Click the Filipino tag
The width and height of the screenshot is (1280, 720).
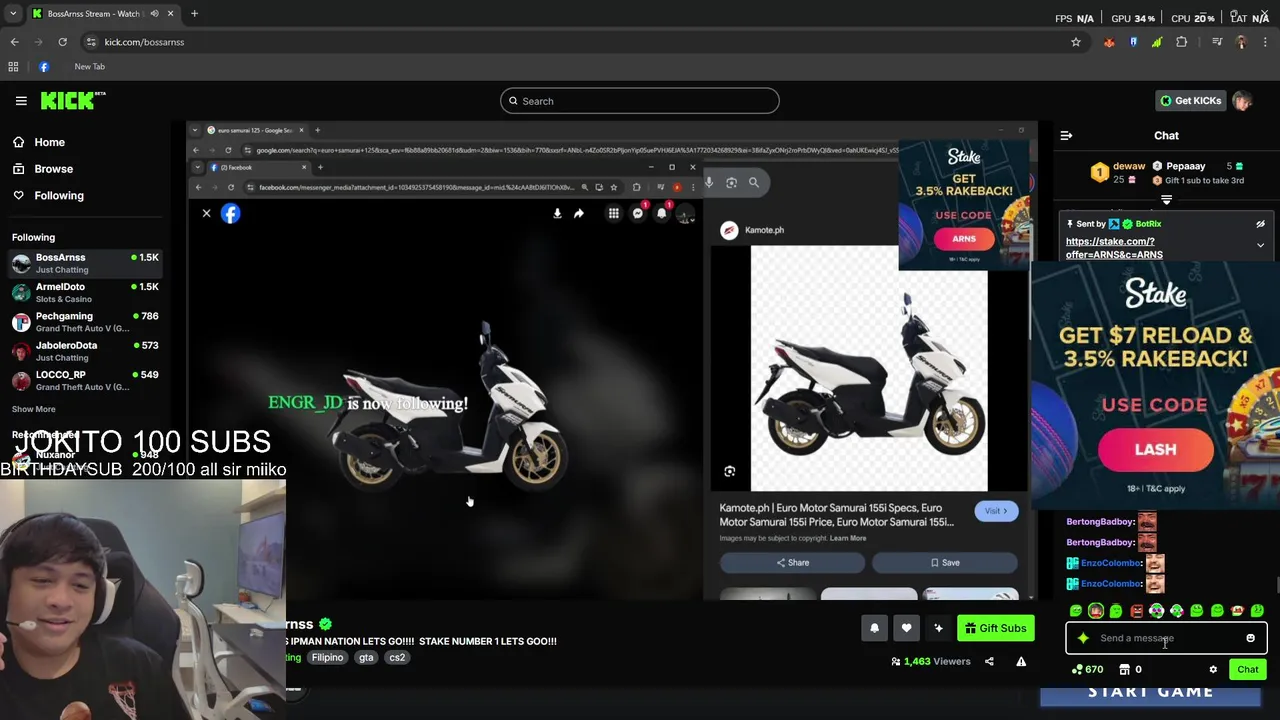(x=327, y=658)
